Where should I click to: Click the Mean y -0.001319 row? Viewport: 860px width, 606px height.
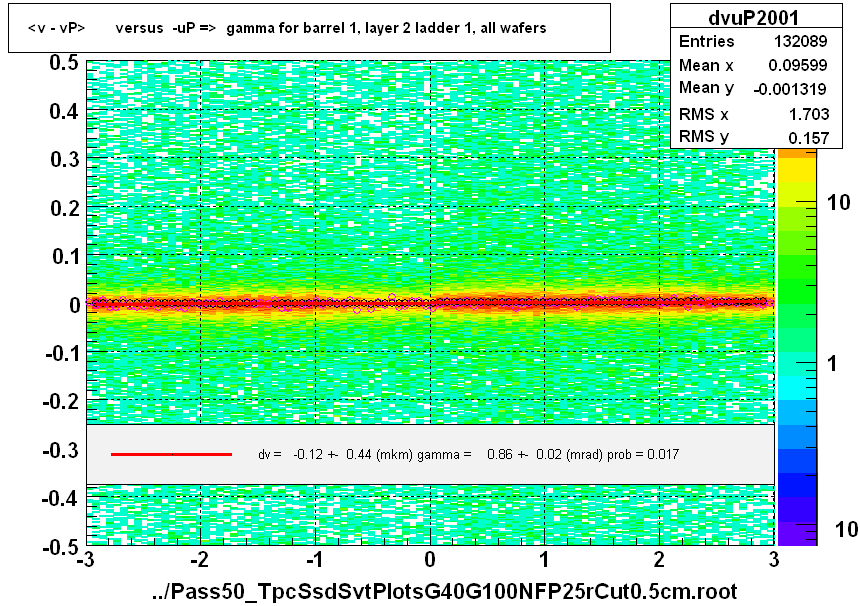click(753, 88)
